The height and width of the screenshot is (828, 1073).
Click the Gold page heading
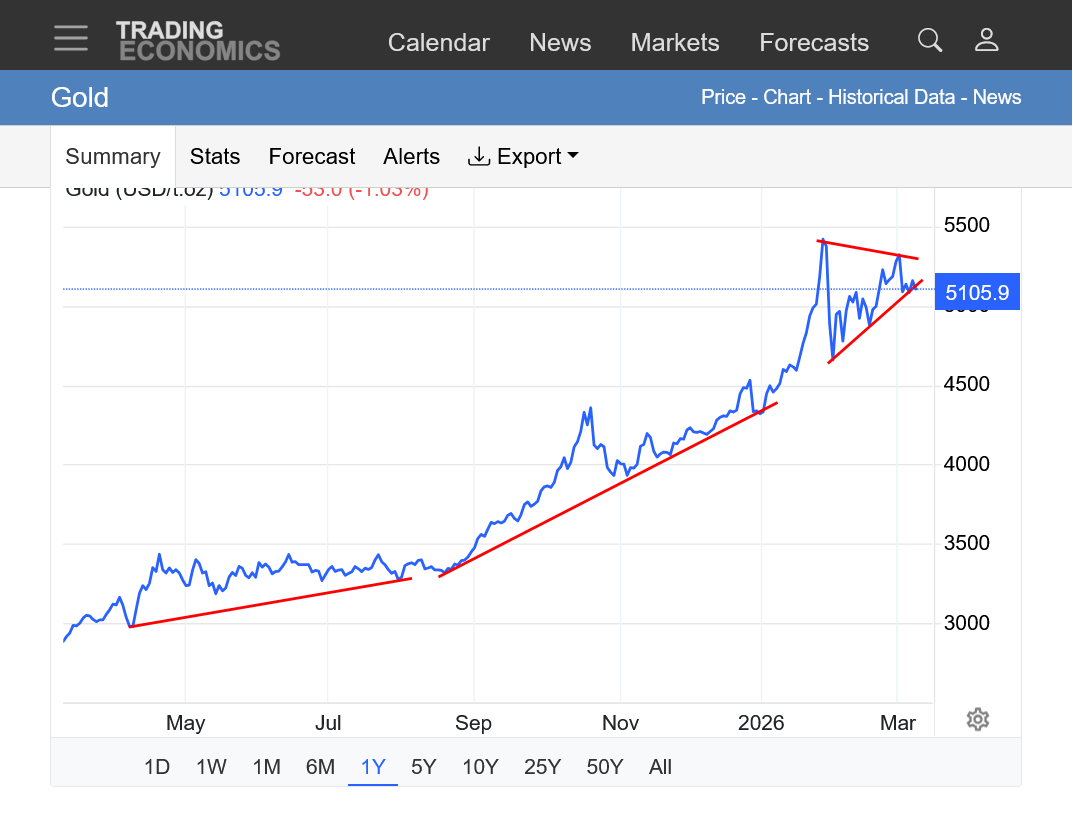tap(80, 98)
